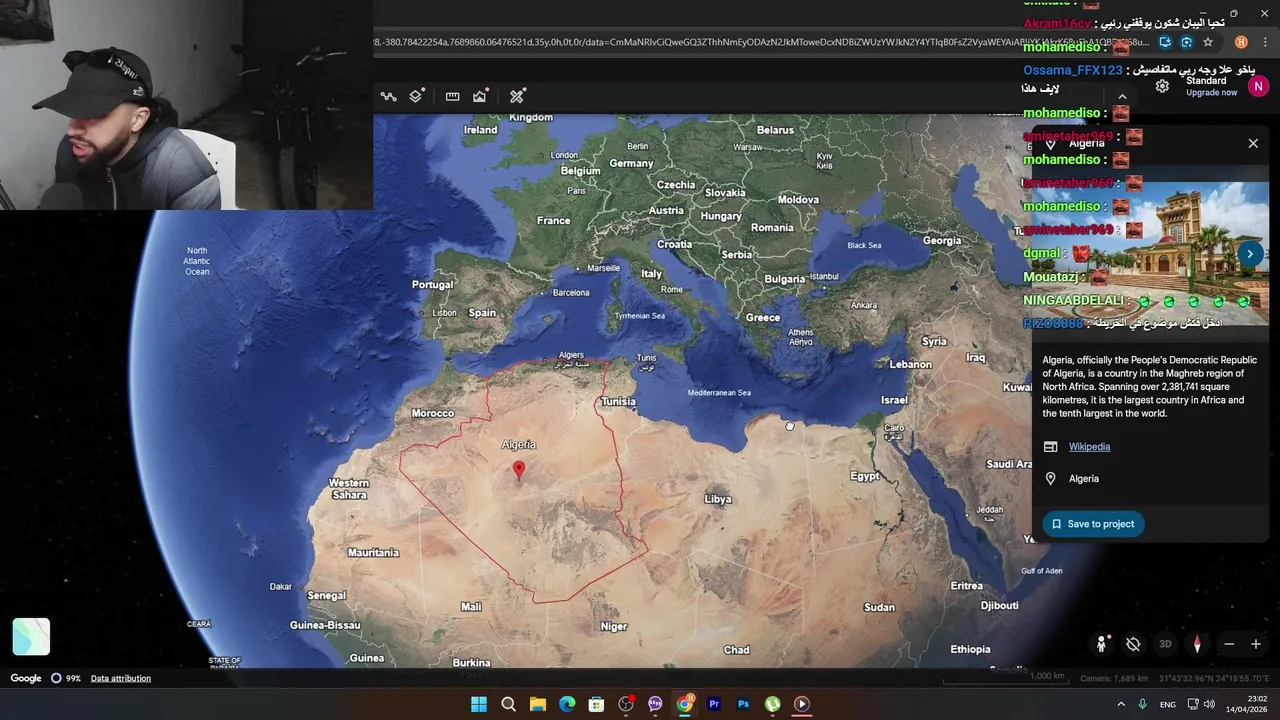The image size is (1280, 720).
Task: Click the Morocco map label
Action: [x=433, y=413]
